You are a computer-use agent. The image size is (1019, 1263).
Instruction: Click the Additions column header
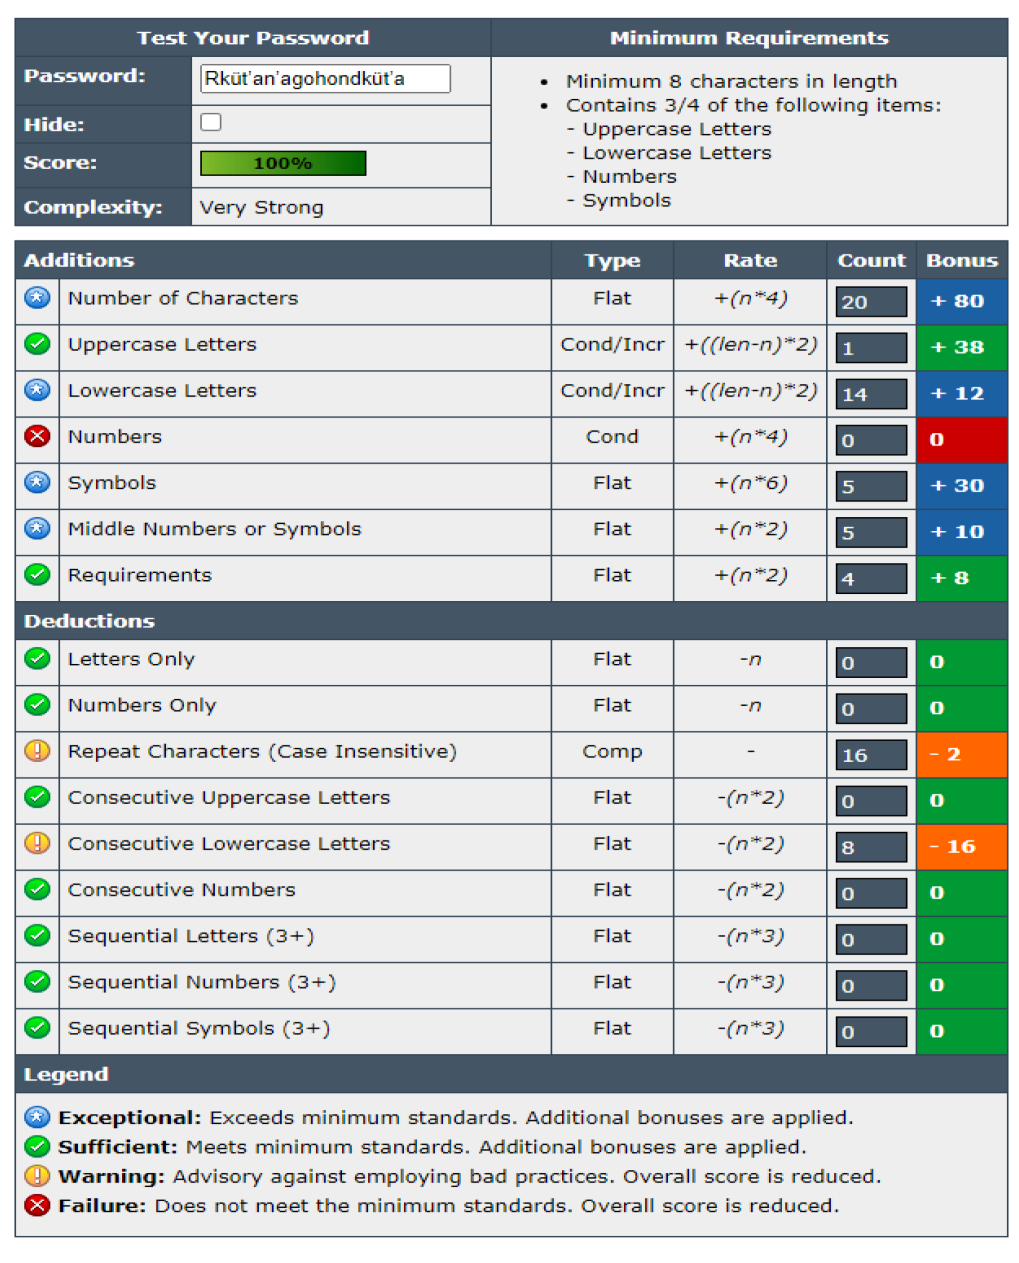[80, 261]
